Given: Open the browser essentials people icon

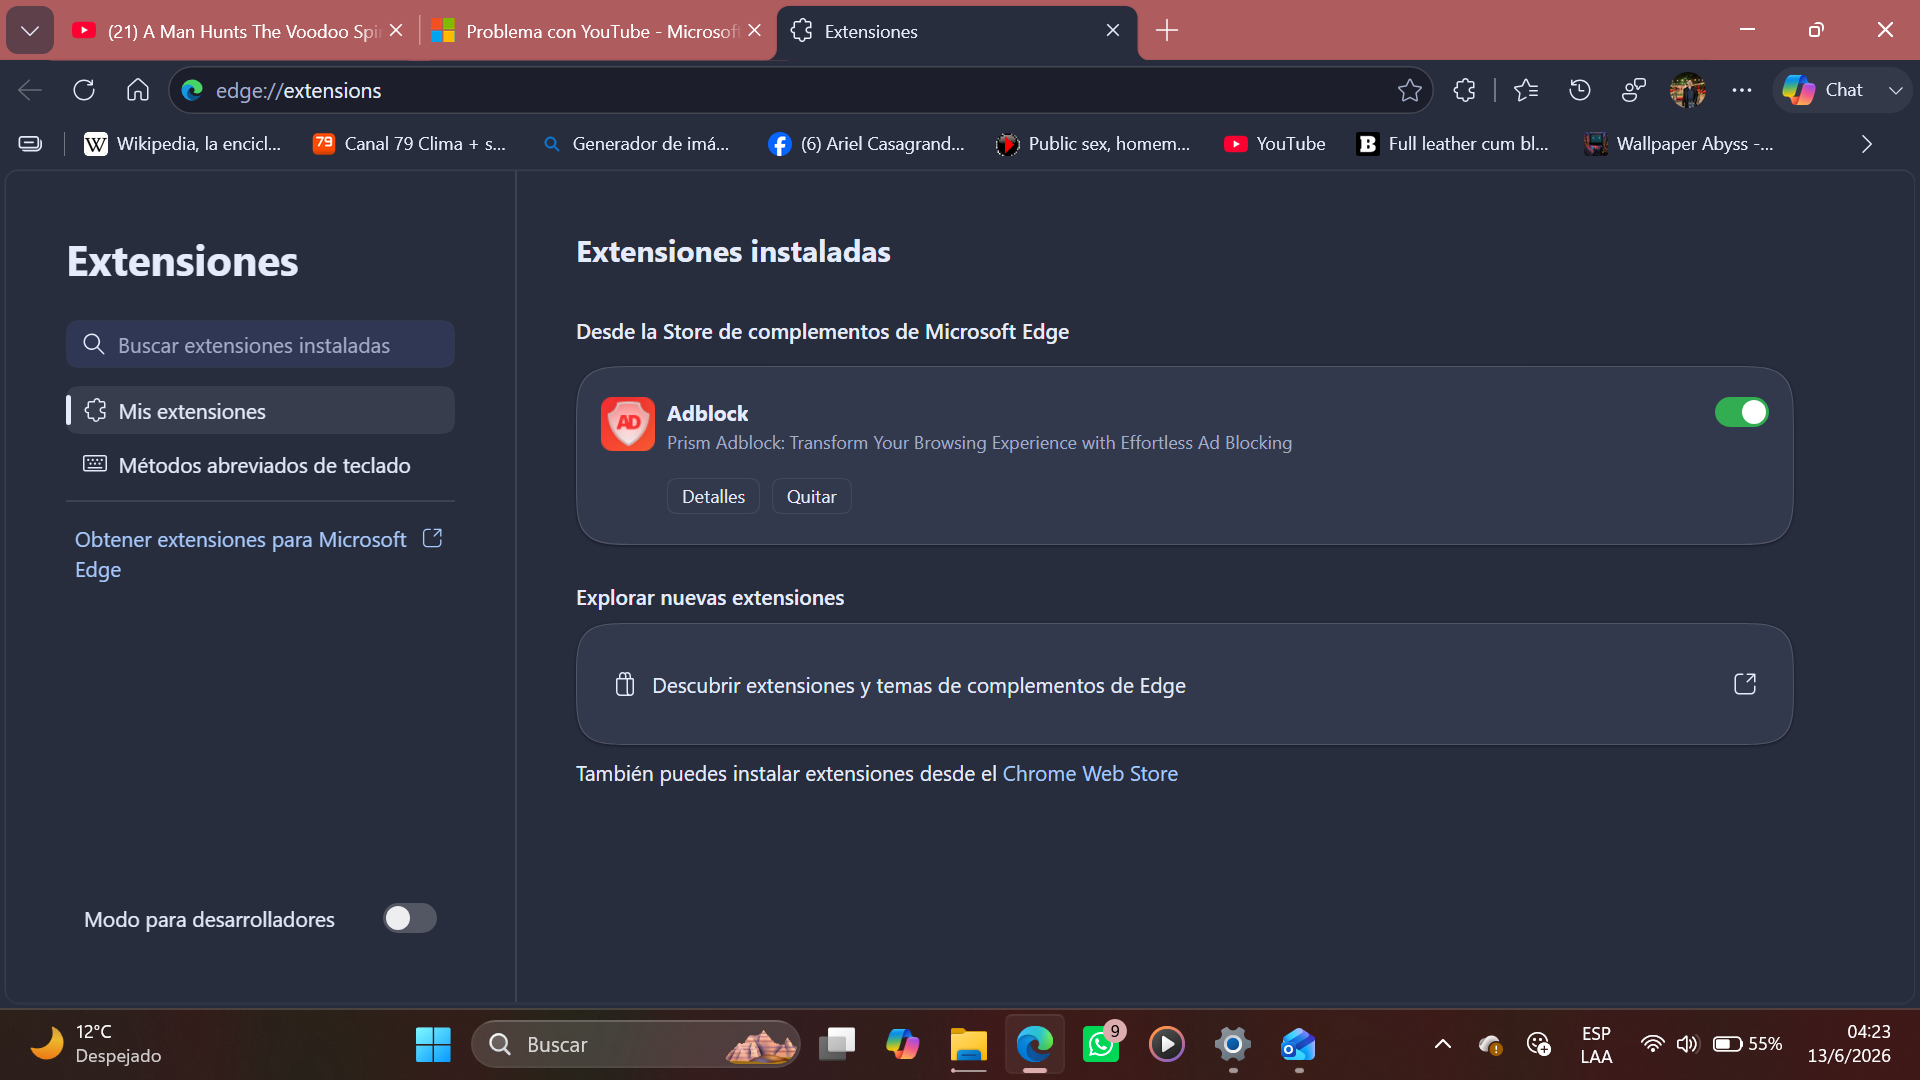Looking at the screenshot, I should [1634, 90].
